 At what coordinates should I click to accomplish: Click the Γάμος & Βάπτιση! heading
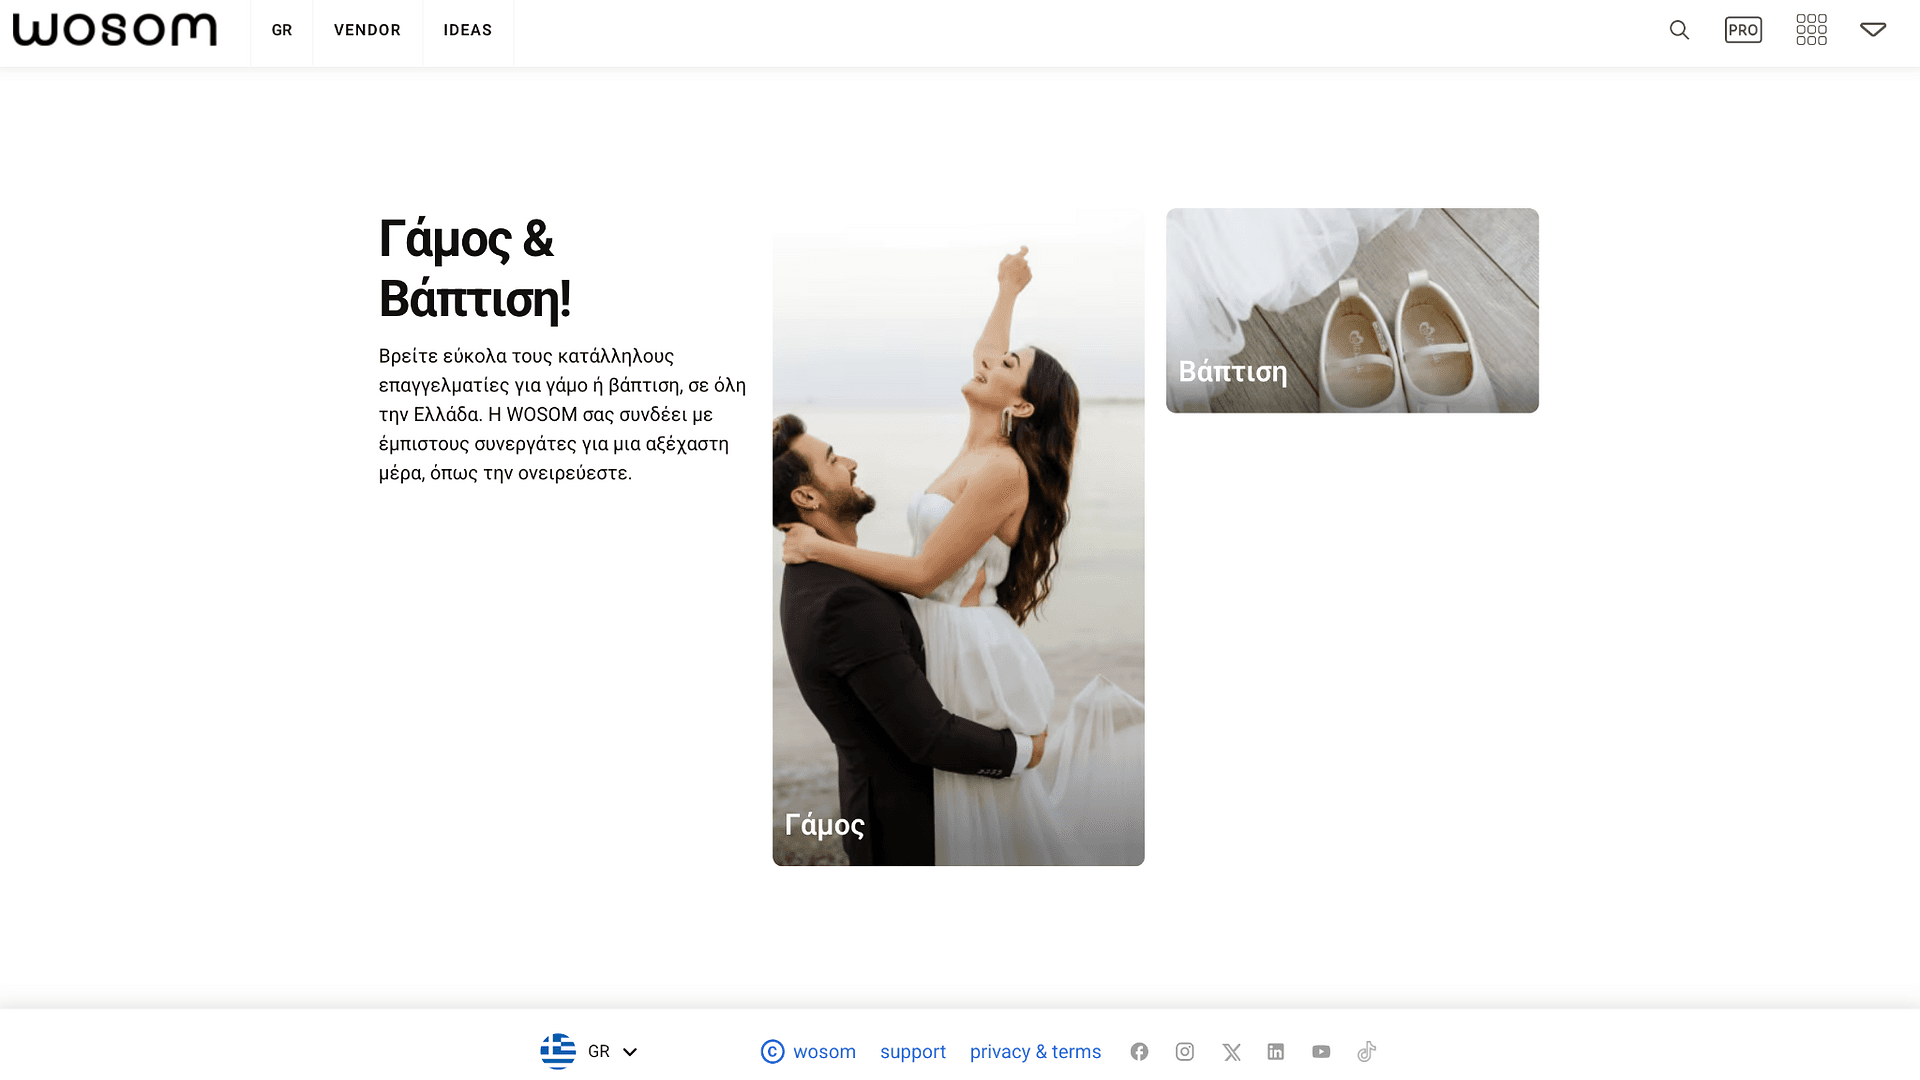(475, 269)
